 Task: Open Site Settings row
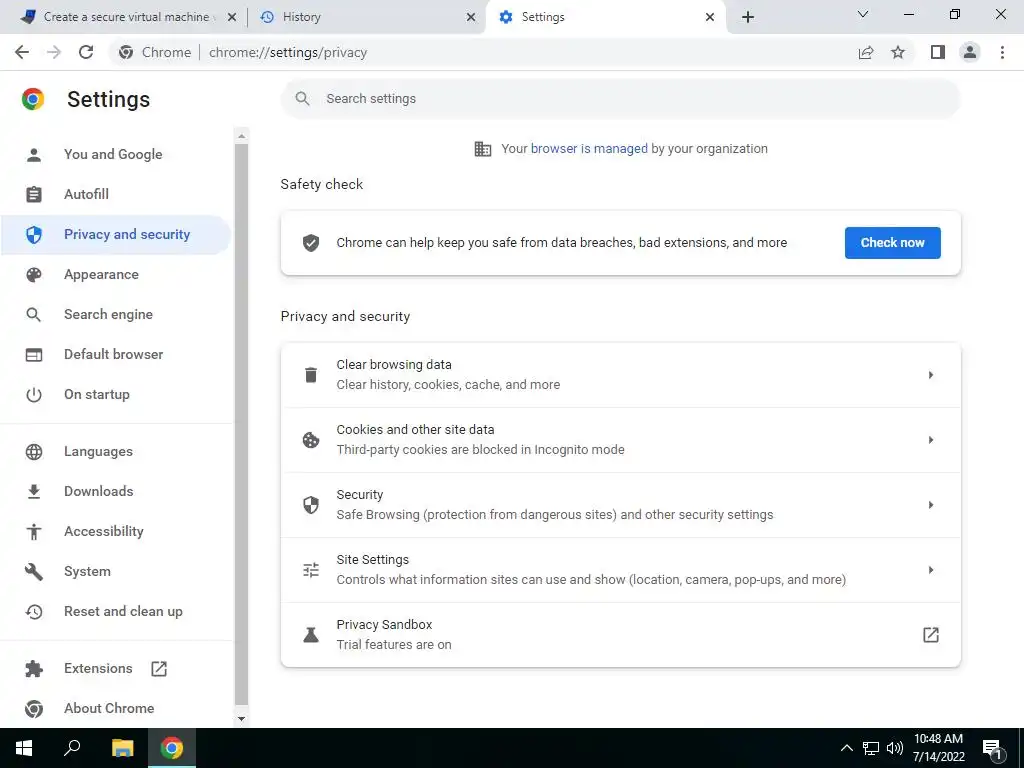(620, 570)
